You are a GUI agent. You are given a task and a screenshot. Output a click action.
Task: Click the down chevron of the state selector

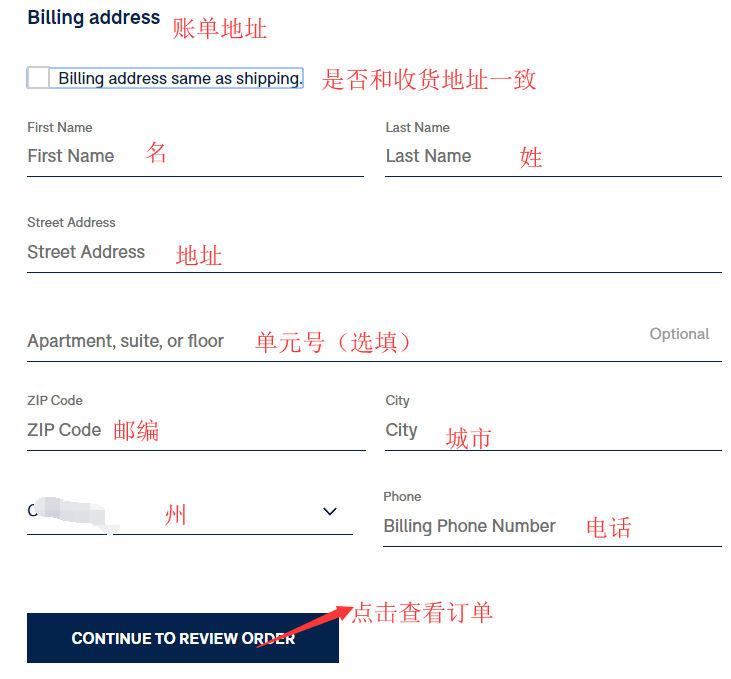point(330,512)
